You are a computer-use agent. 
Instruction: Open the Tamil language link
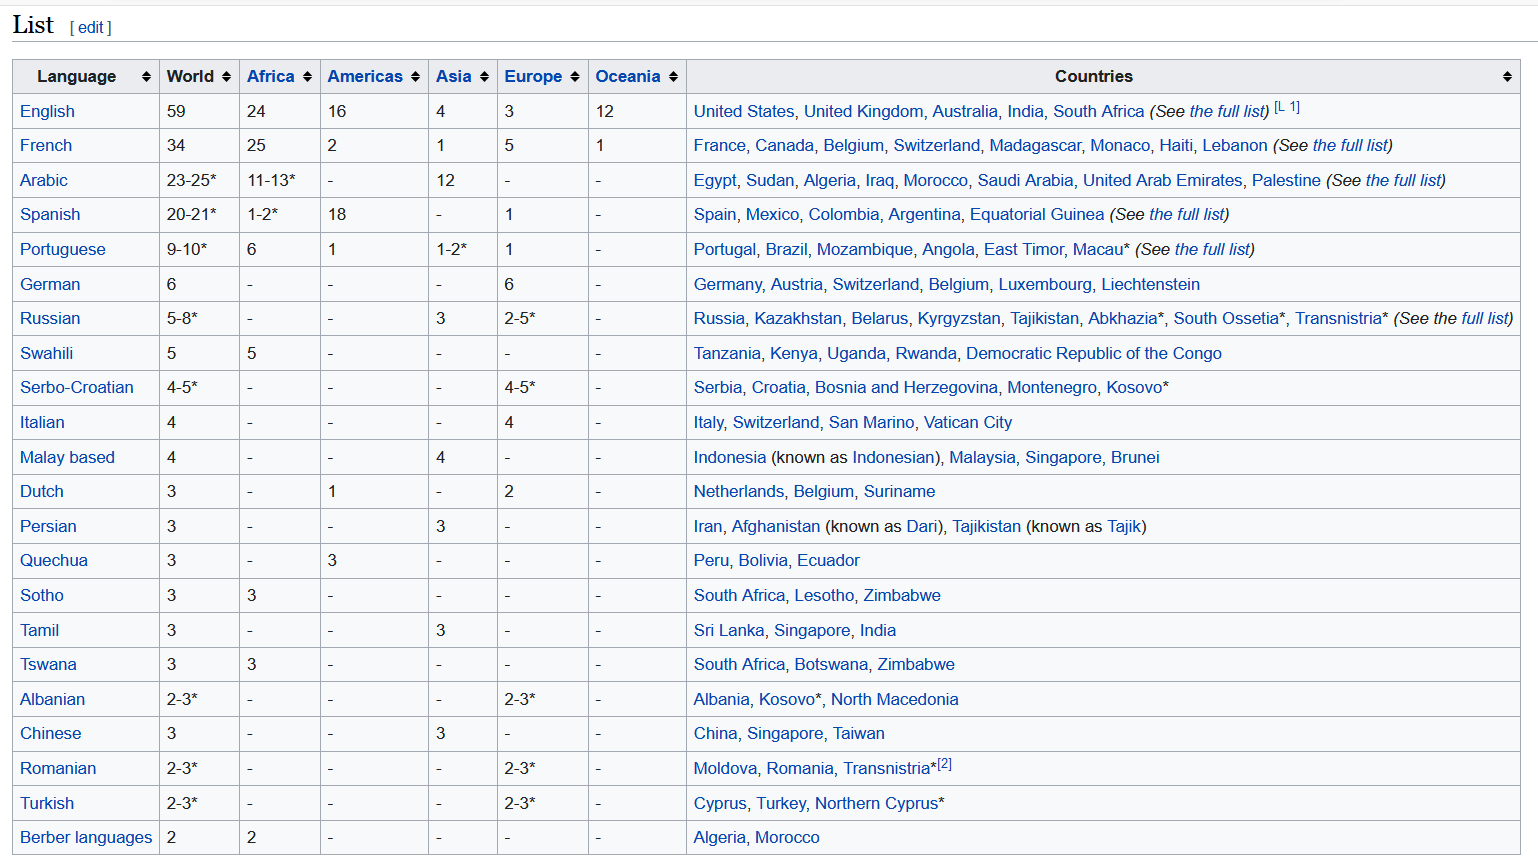pos(39,630)
